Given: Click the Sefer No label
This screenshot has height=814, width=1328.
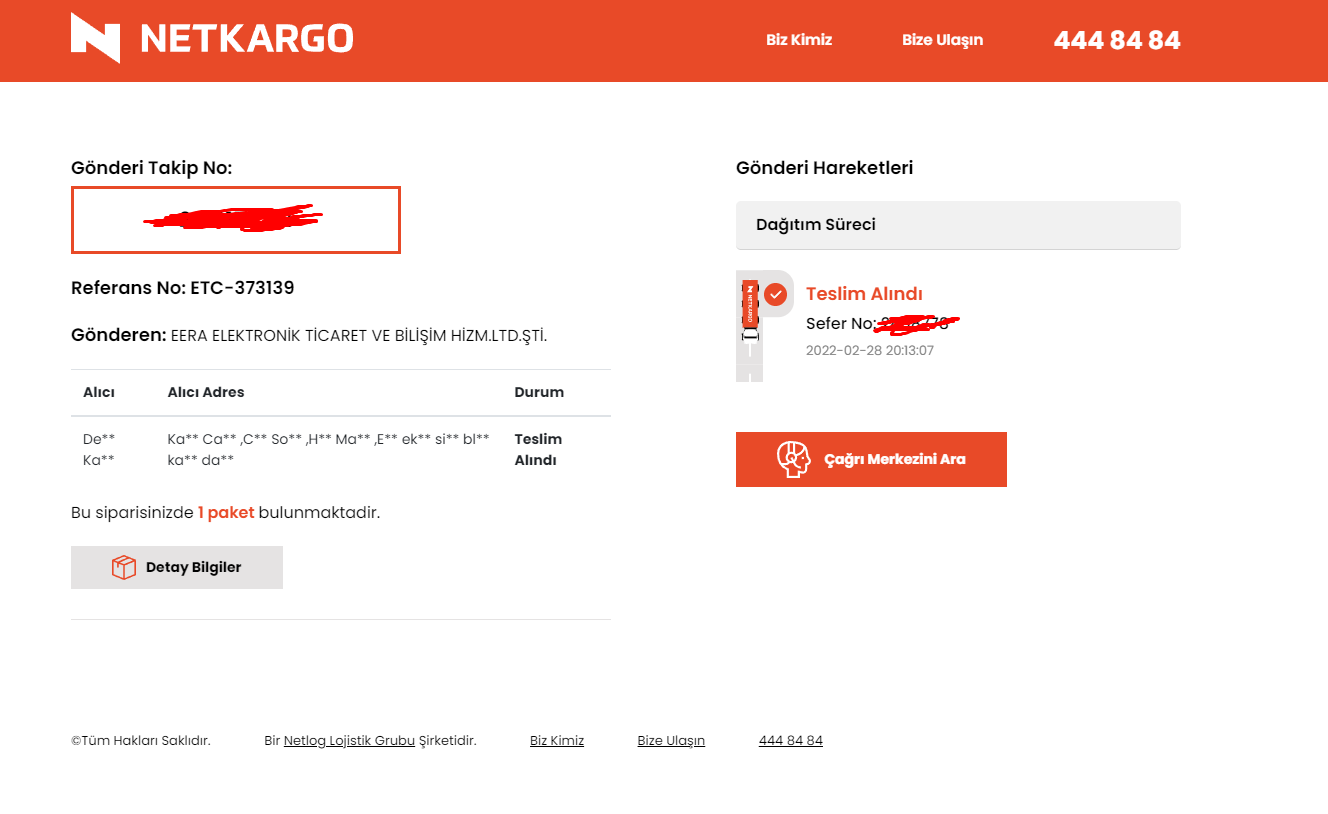Looking at the screenshot, I should point(841,324).
